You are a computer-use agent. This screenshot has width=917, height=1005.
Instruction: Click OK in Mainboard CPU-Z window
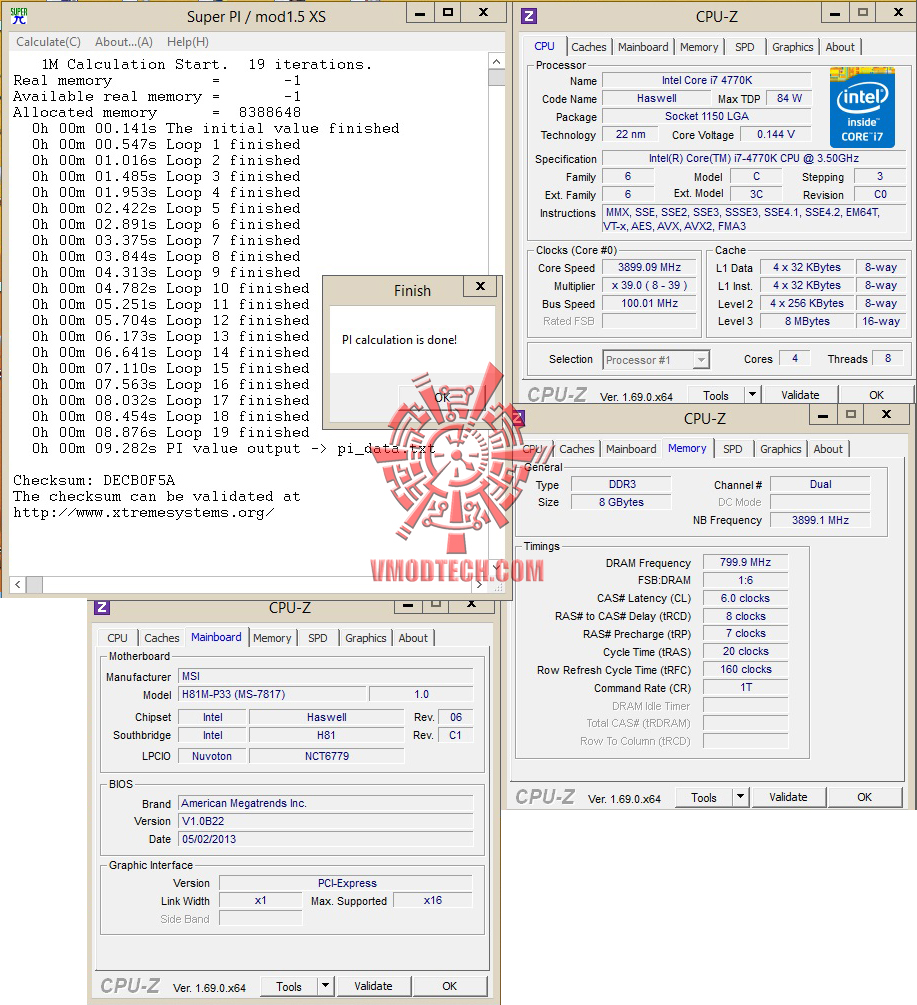(x=449, y=986)
